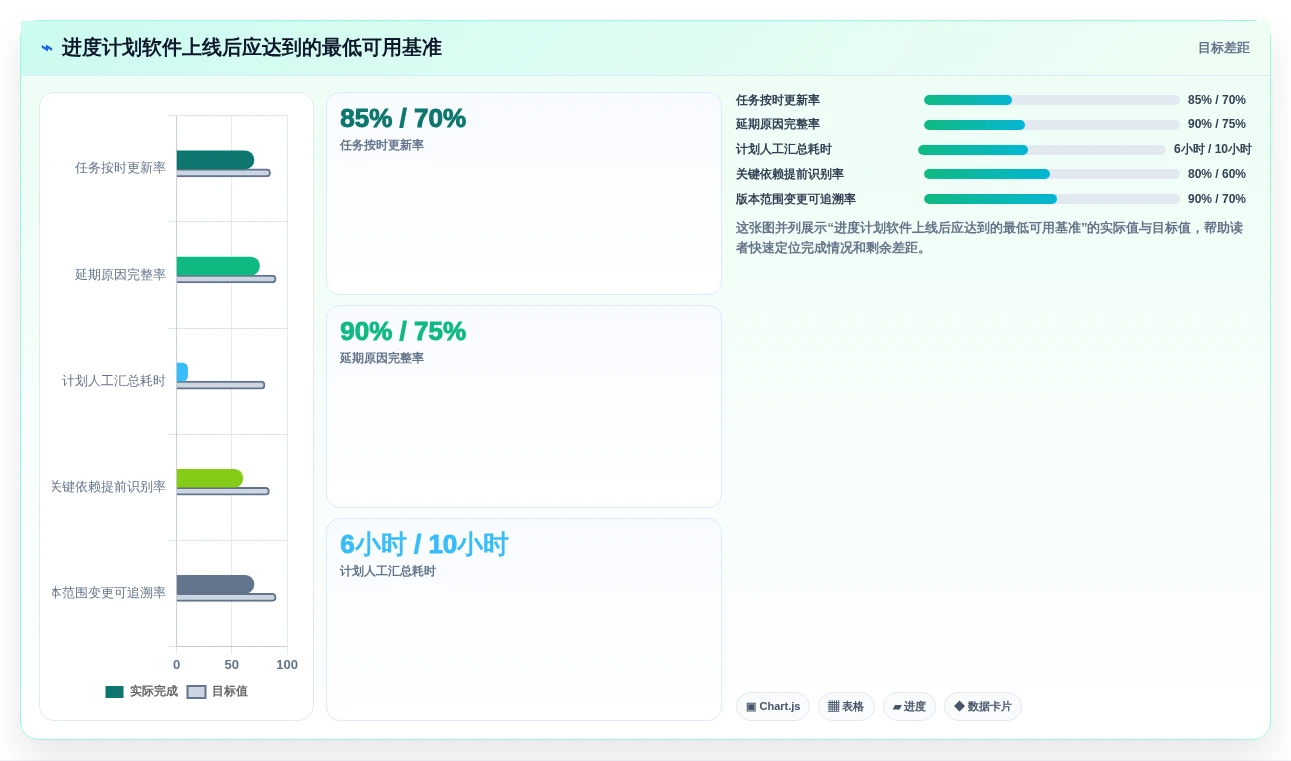Click the 版本范围变更可追溯率 row label in progress list
This screenshot has height=761, width=1291.
pos(796,199)
